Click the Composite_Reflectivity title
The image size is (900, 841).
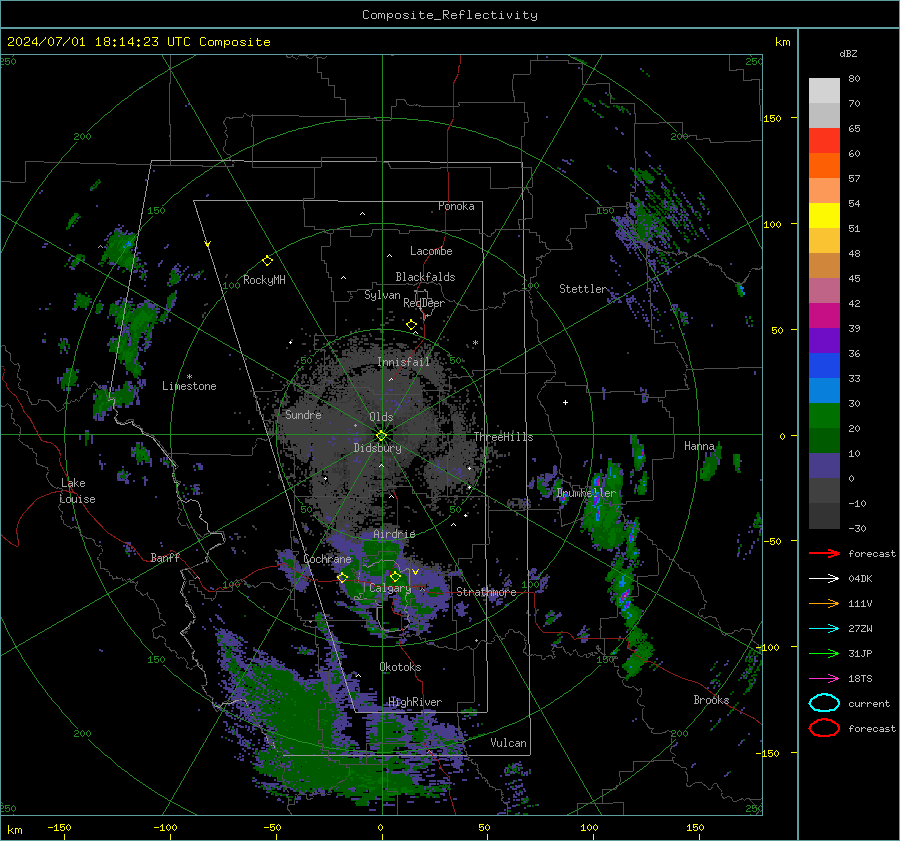(x=450, y=15)
